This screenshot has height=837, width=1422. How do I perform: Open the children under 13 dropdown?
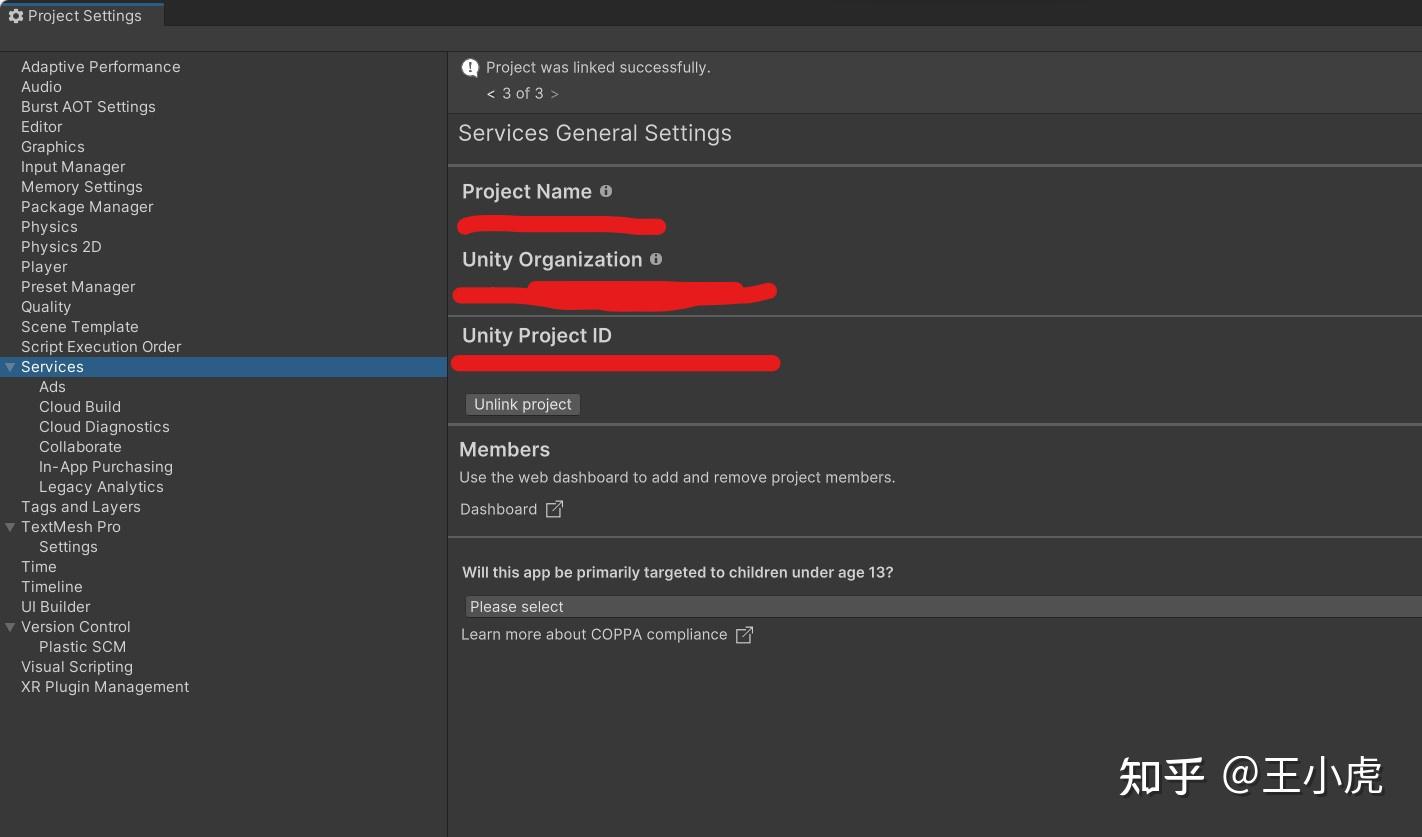(x=942, y=607)
